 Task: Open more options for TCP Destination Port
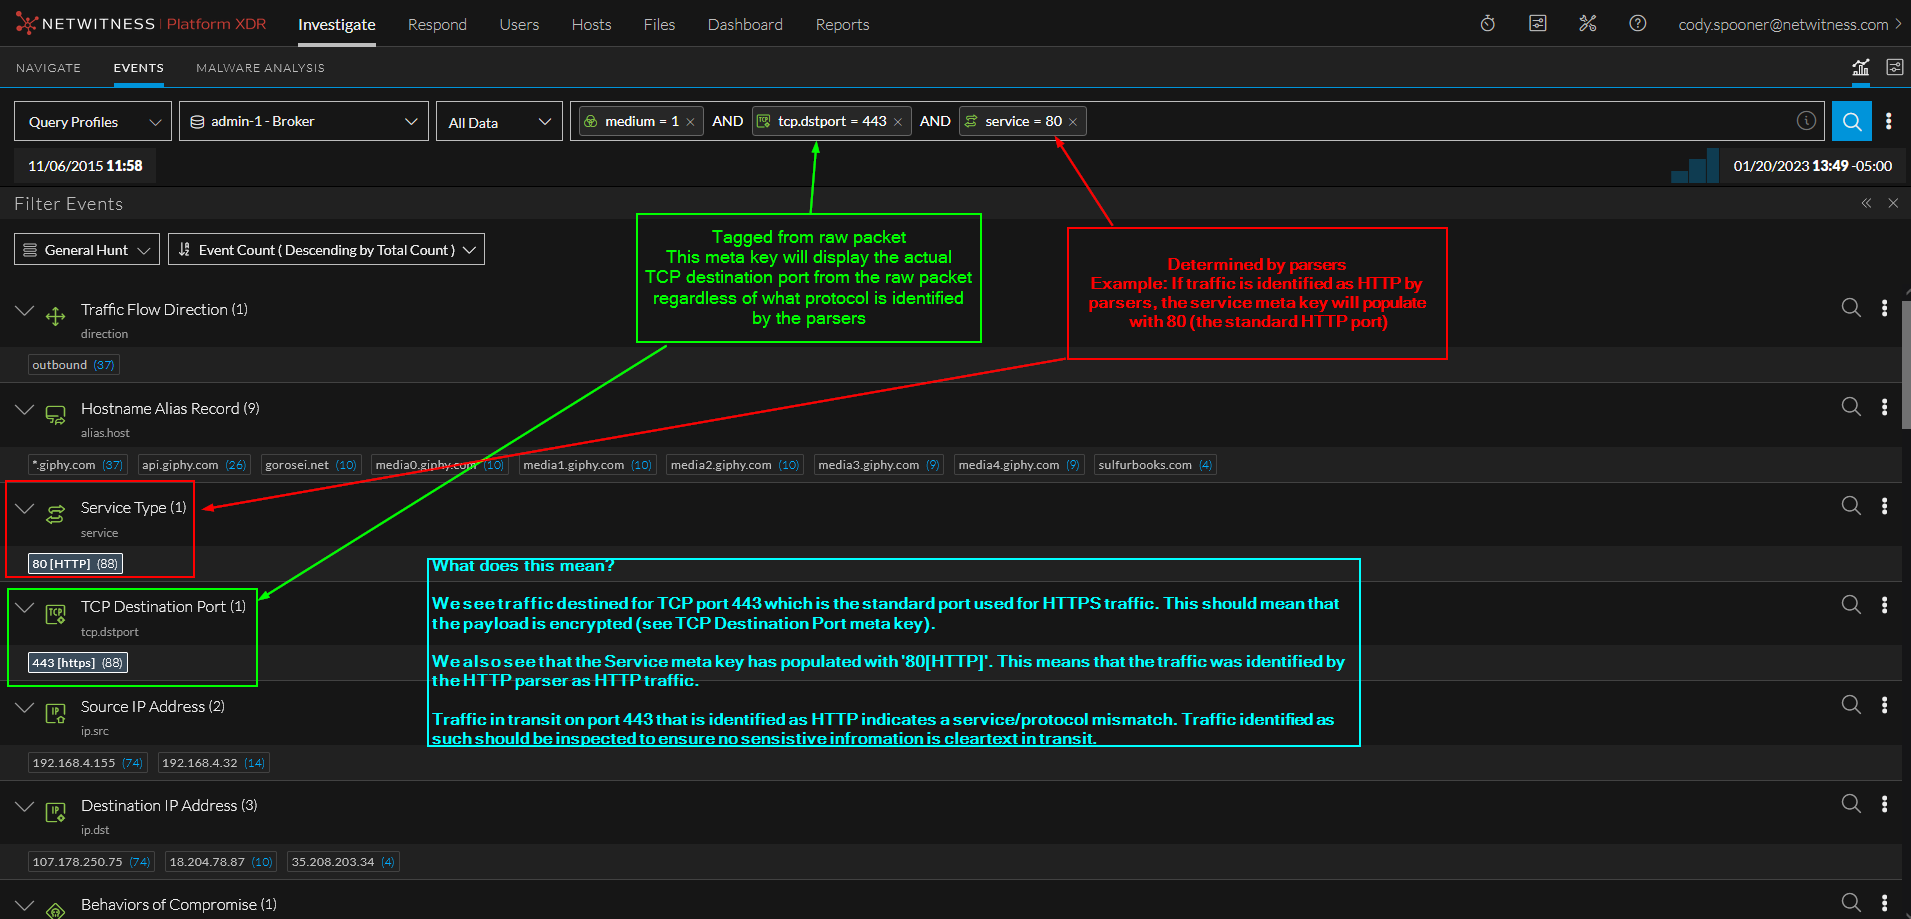pos(1884,605)
